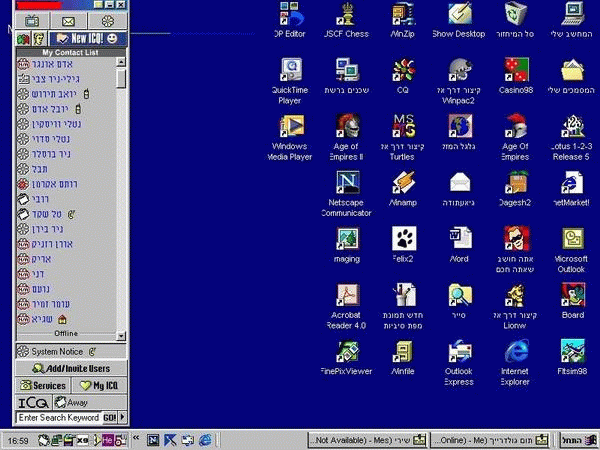Open the Dagesh2 shortcut
600x450 pixels.
click(x=516, y=189)
